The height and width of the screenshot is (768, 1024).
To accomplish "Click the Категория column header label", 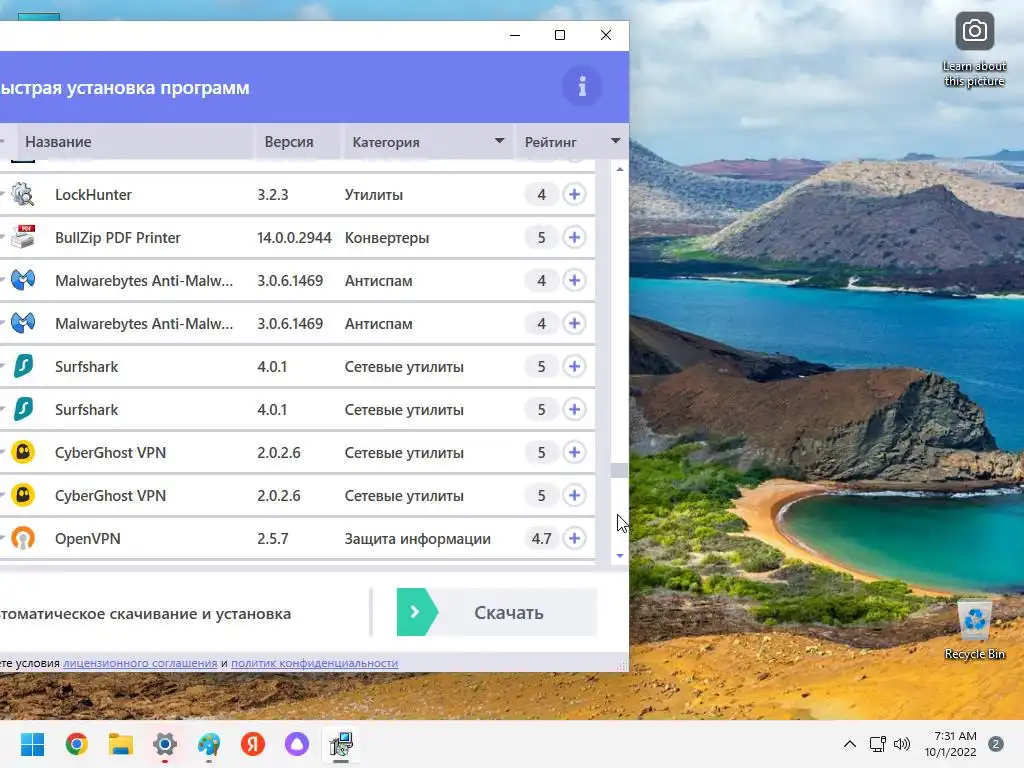I will tap(386, 142).
